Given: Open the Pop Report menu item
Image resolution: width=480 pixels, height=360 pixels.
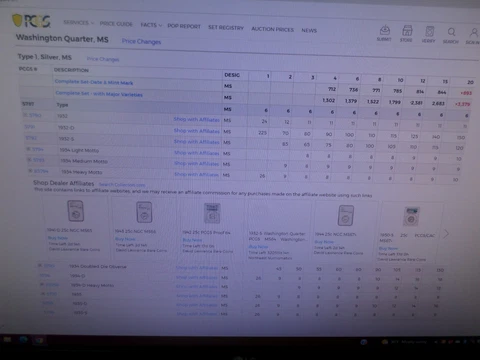Looking at the screenshot, I should 184,26.
